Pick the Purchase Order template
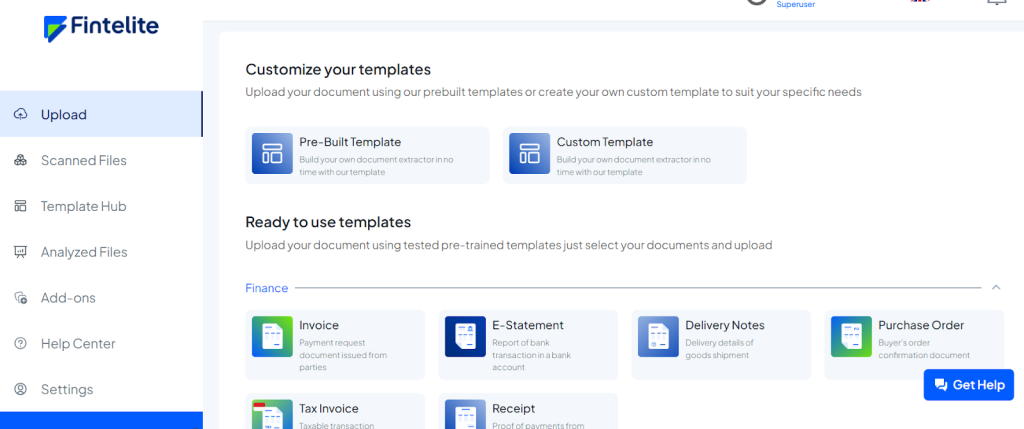This screenshot has width=1024, height=429. 914,338
